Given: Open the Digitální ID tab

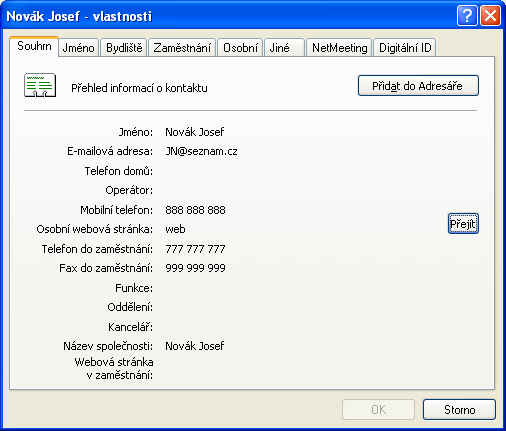Looking at the screenshot, I should [x=405, y=48].
